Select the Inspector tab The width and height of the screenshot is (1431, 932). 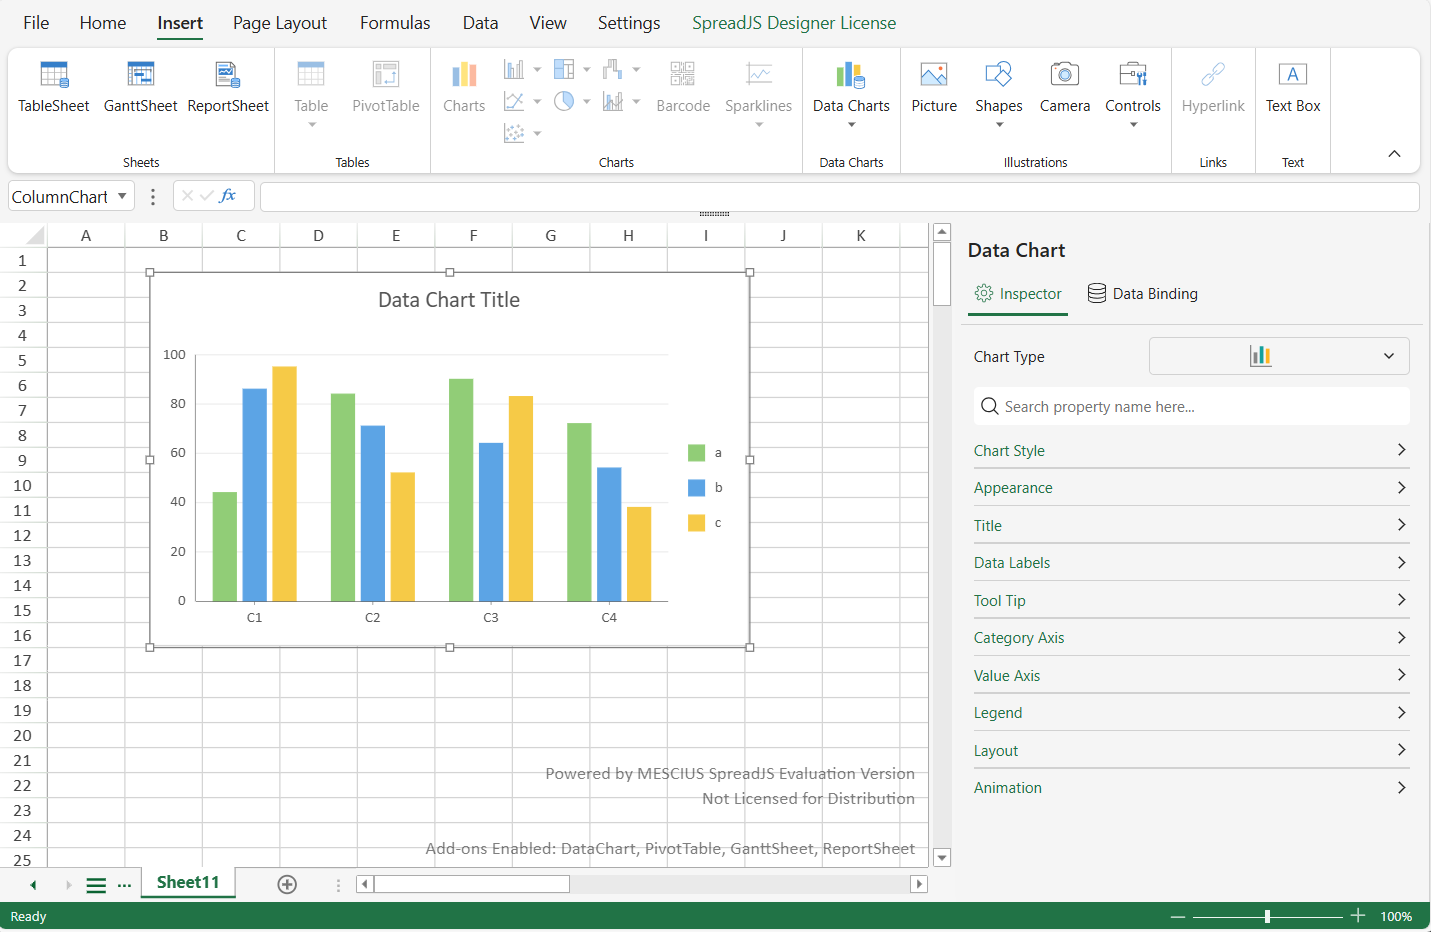tap(1018, 293)
